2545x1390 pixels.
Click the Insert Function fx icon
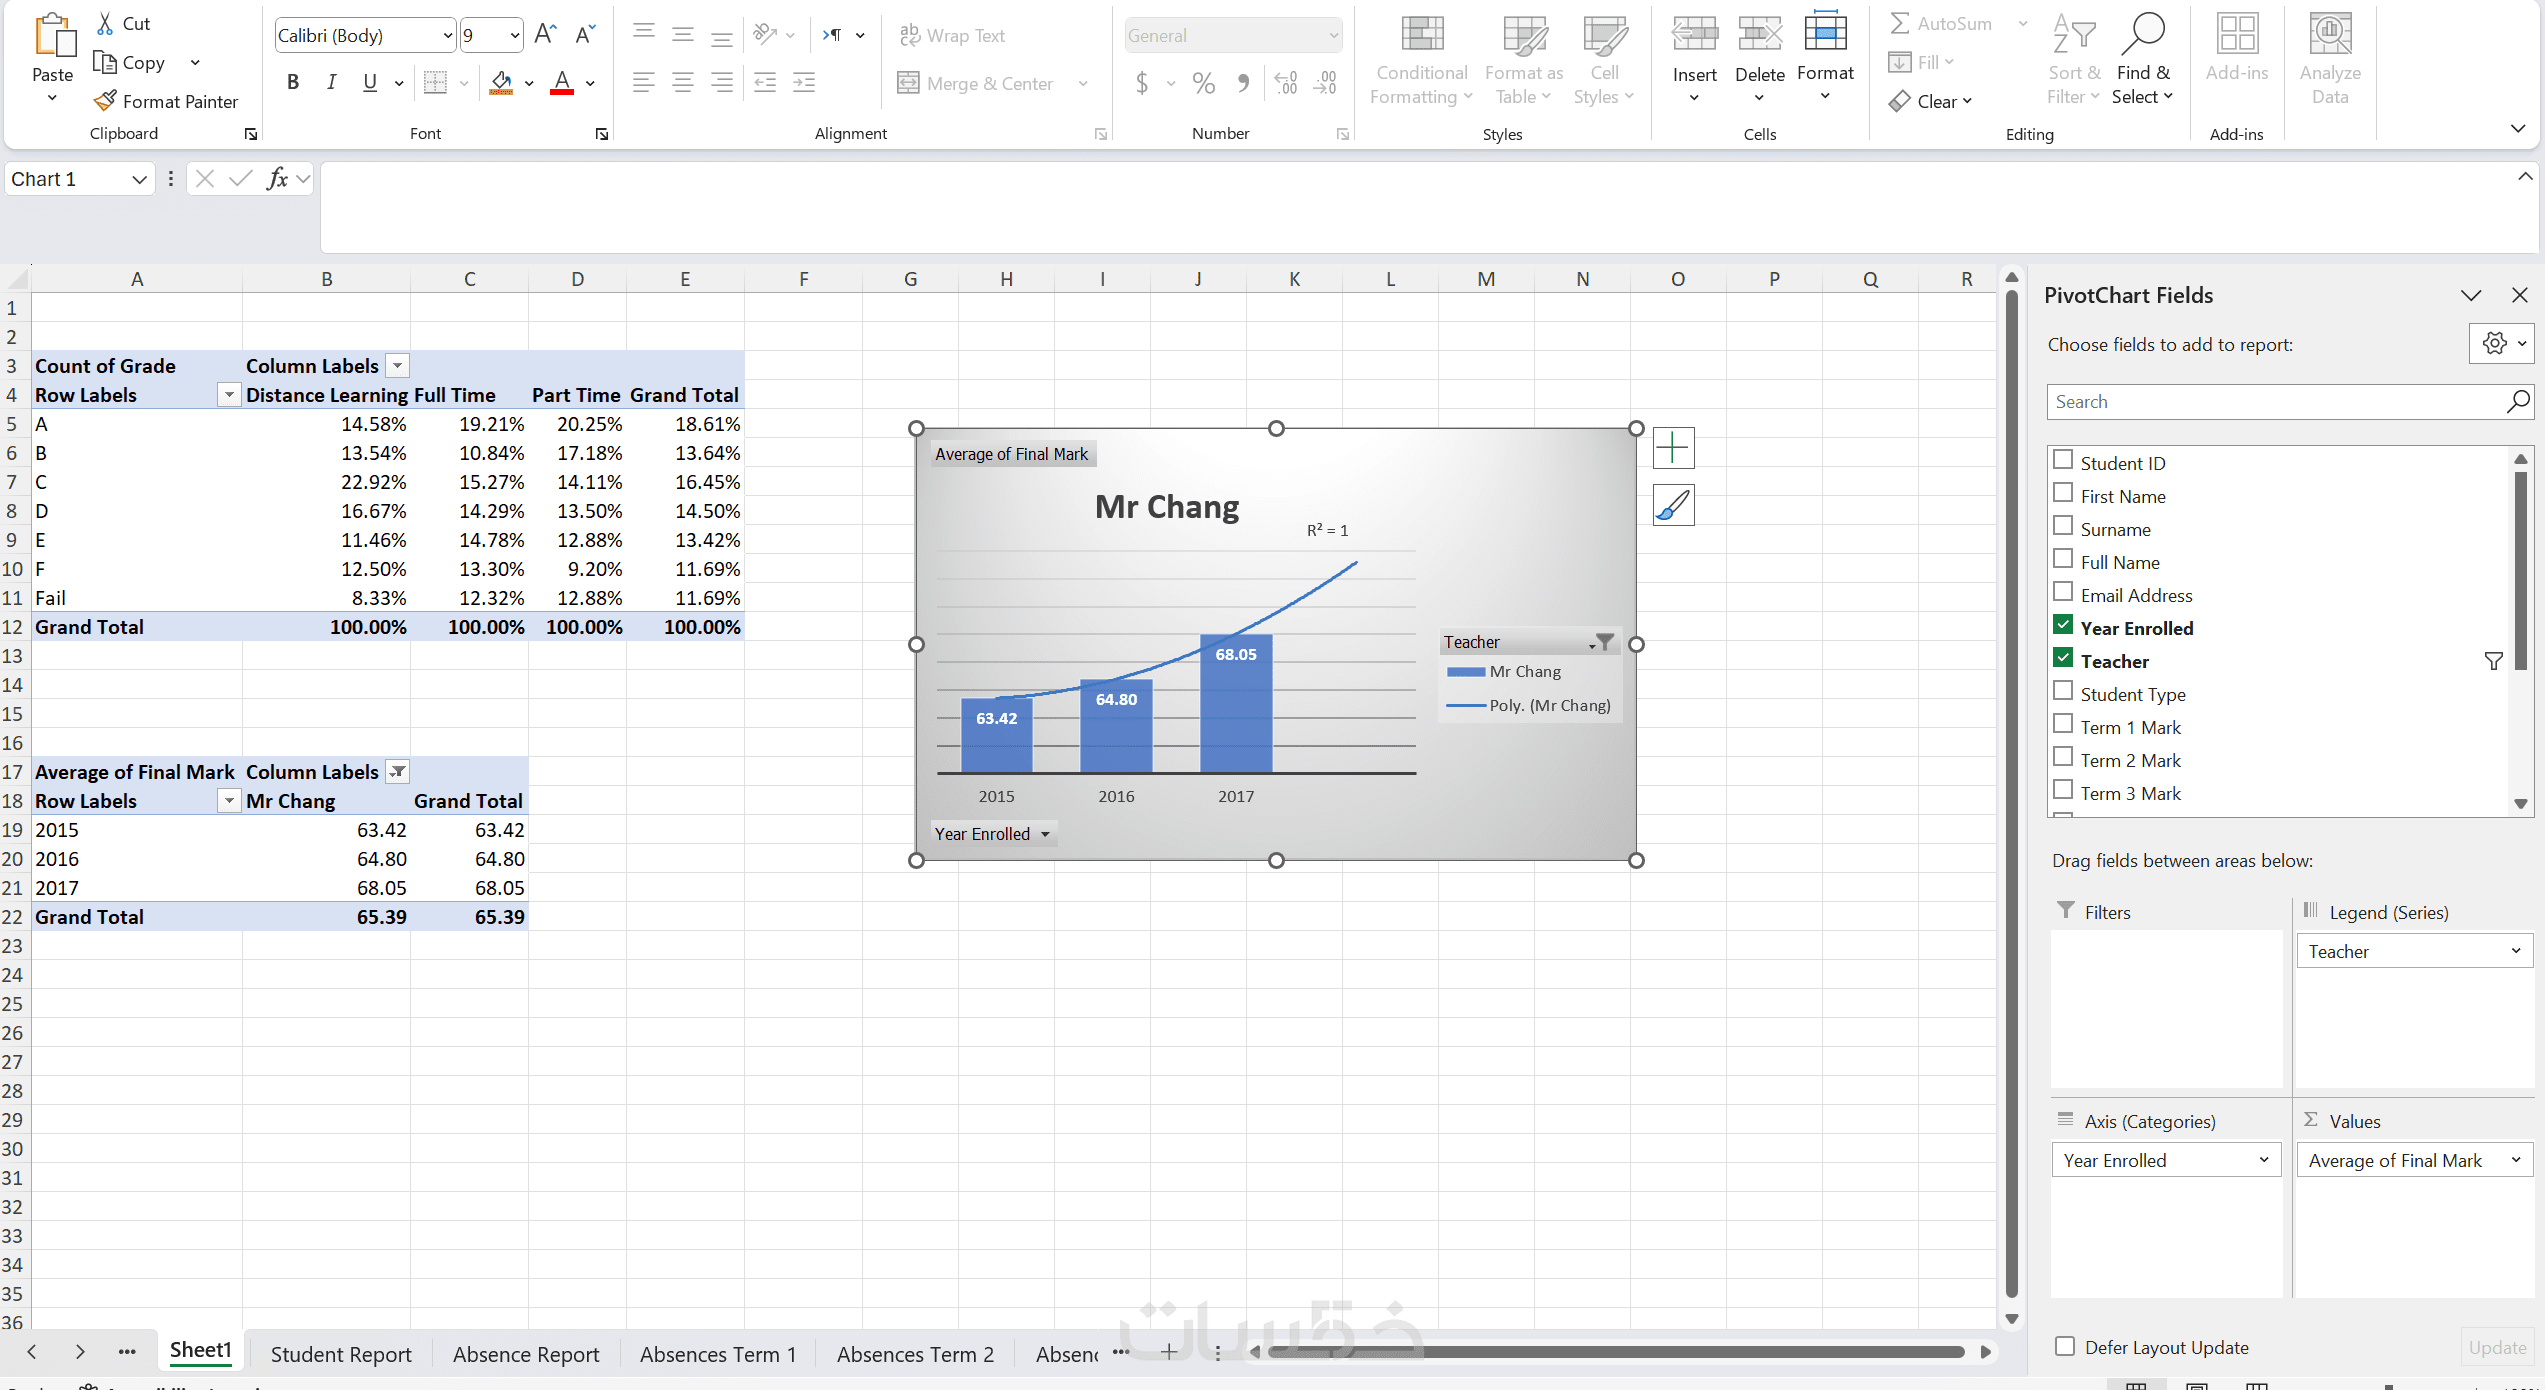point(277,179)
